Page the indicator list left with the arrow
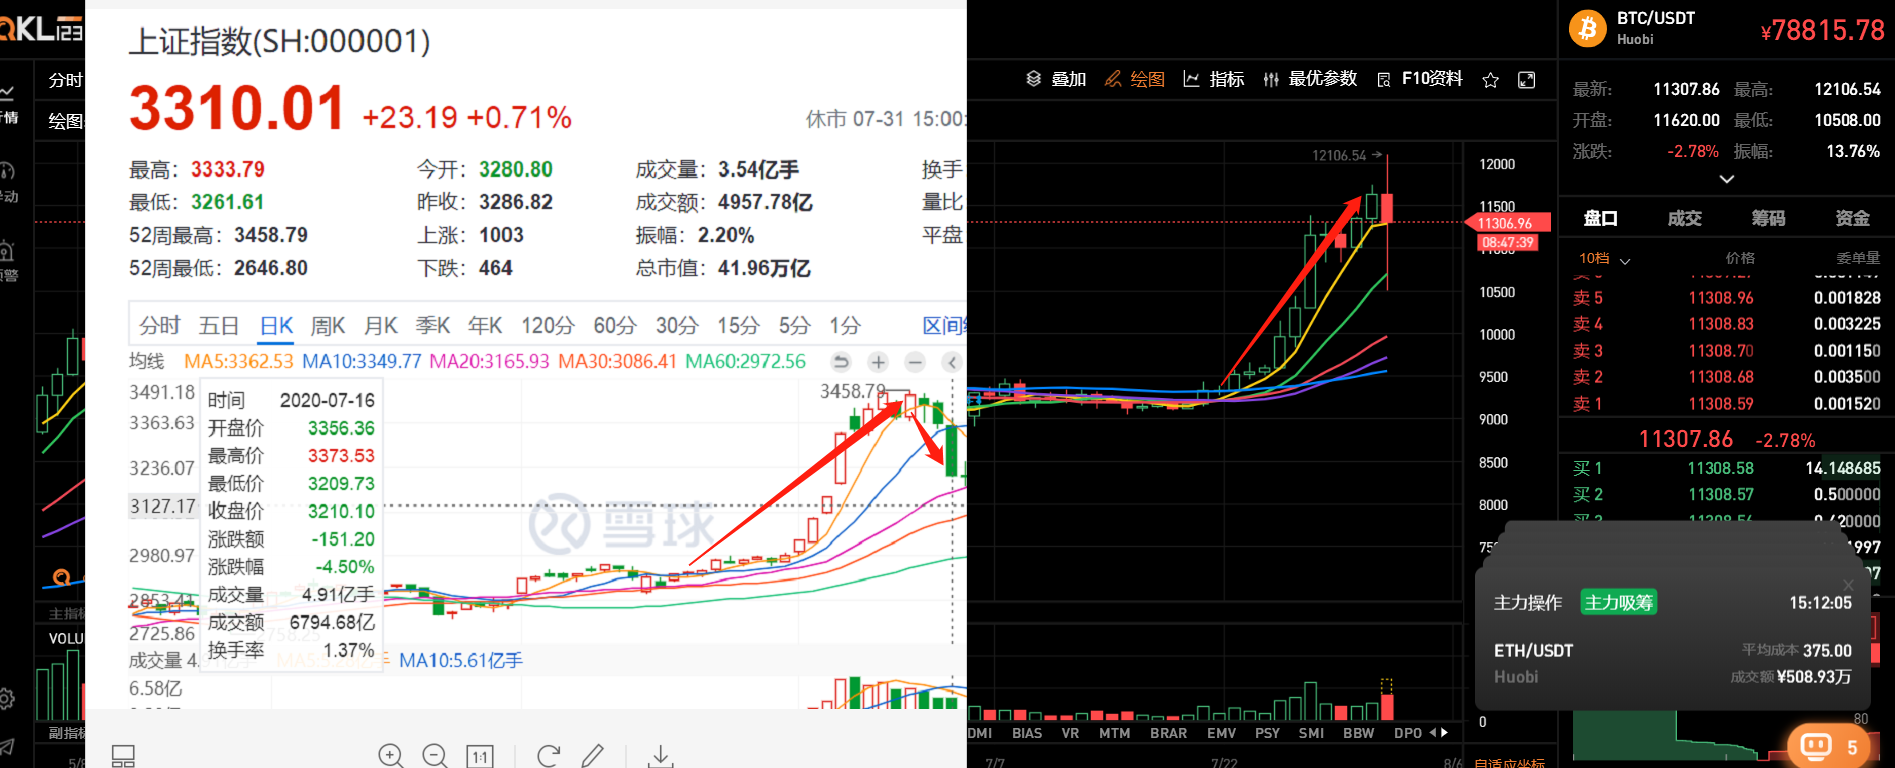1895x768 pixels. [1433, 733]
